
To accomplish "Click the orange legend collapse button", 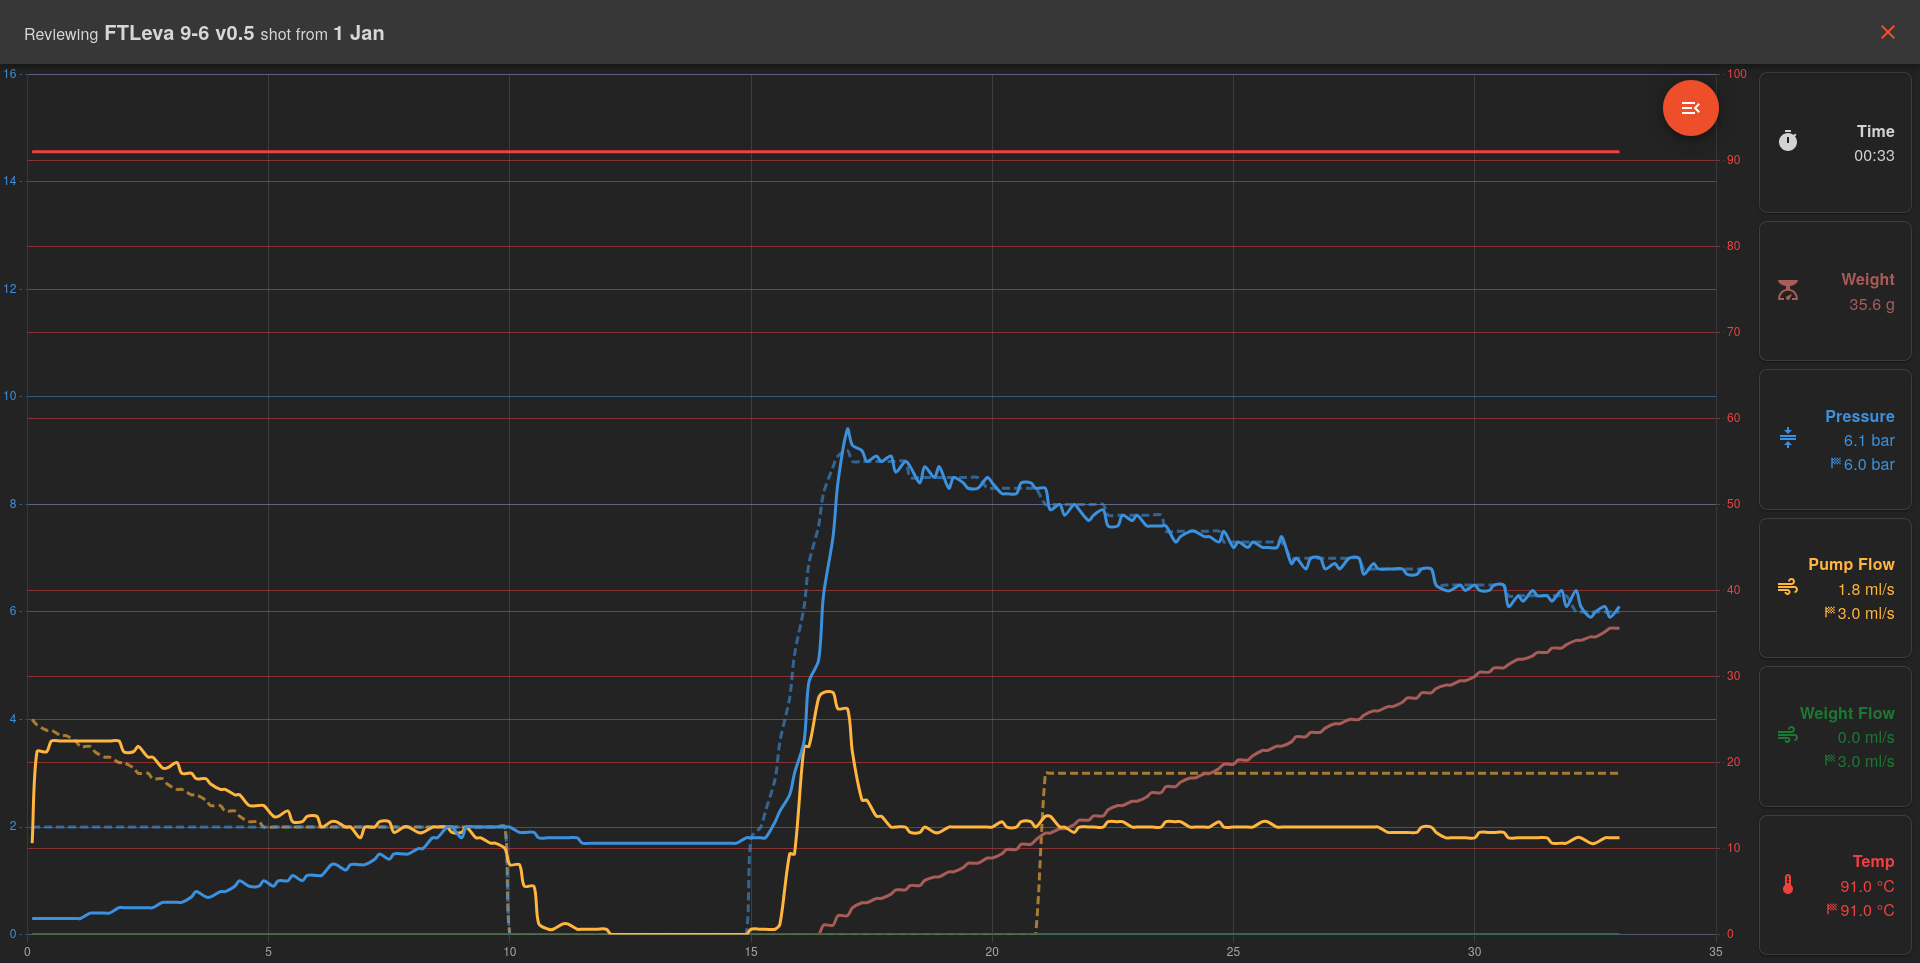I will (x=1690, y=108).
